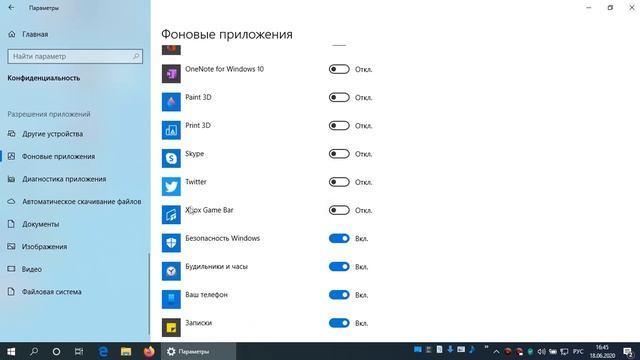Click the Skype app icon

point(171,158)
